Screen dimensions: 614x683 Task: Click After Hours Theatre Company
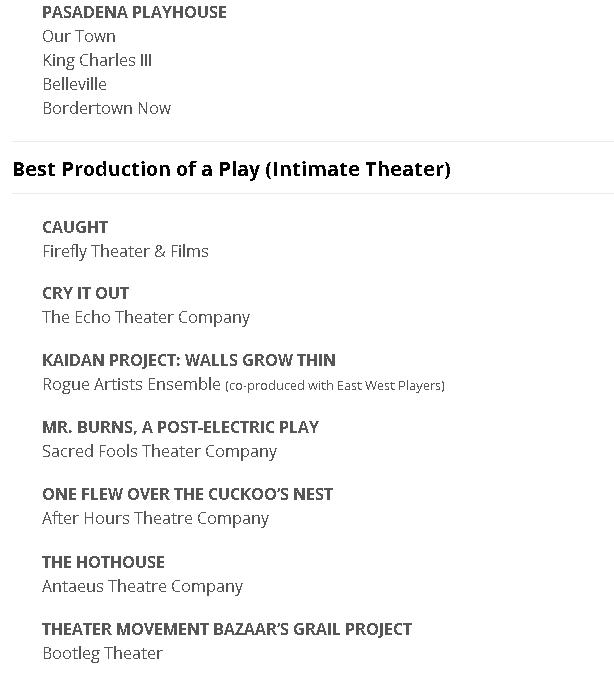point(155,518)
